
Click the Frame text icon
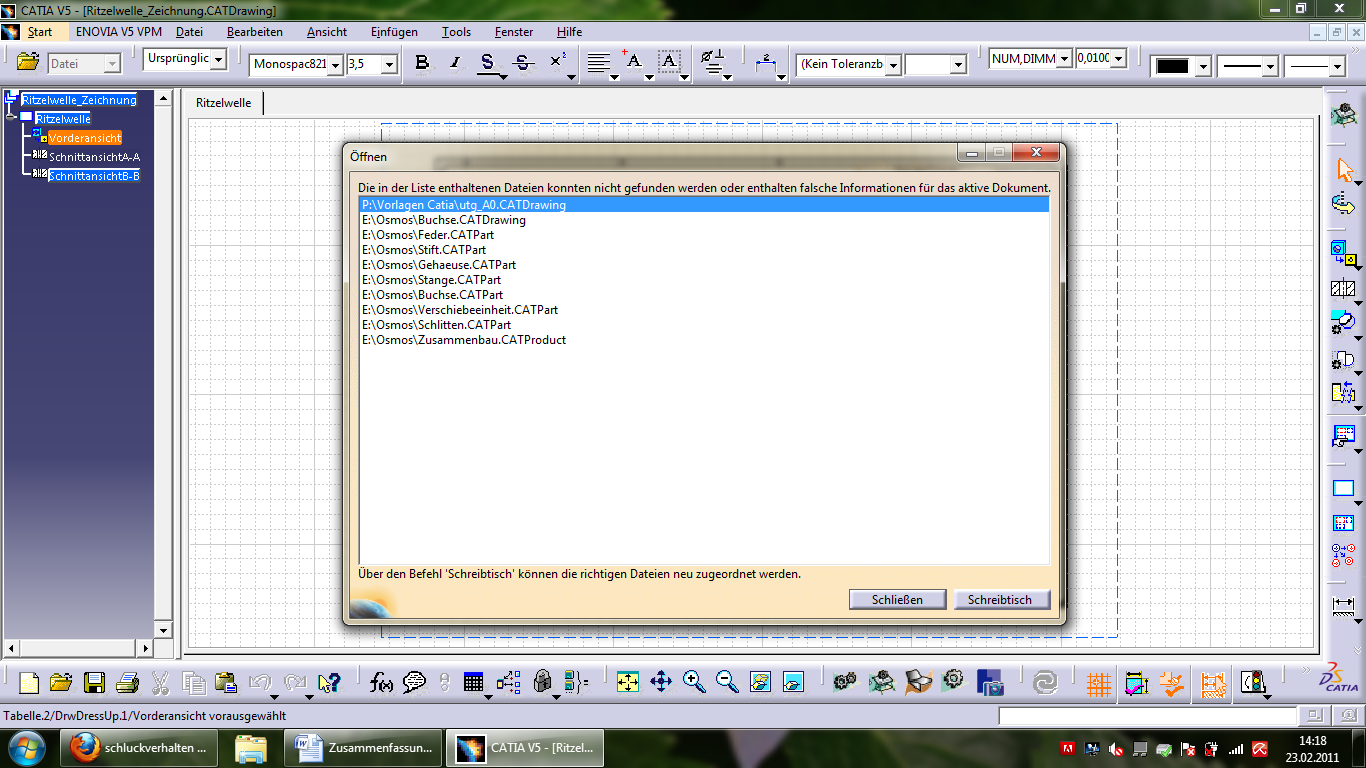pyautogui.click(x=669, y=62)
